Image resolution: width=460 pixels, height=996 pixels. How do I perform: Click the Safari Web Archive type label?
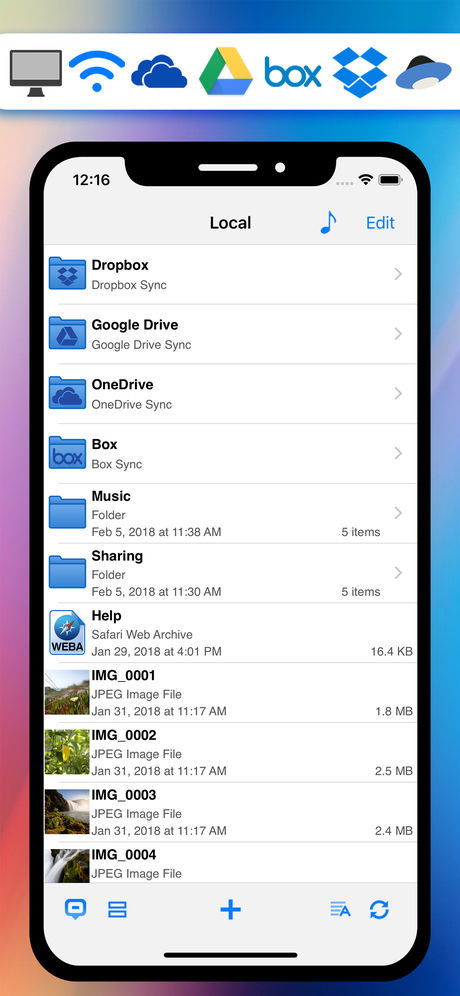tap(142, 634)
